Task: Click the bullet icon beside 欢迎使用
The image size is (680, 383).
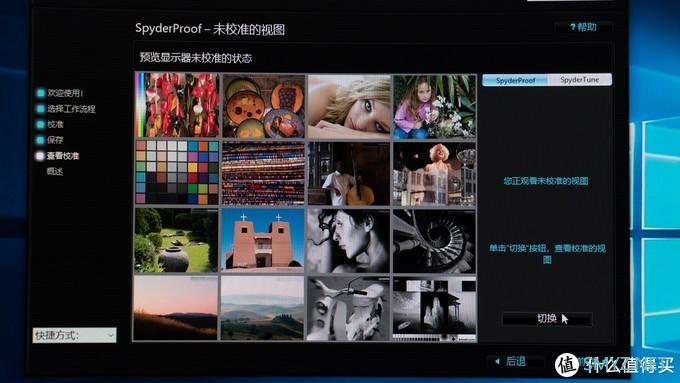Action: click(41, 93)
